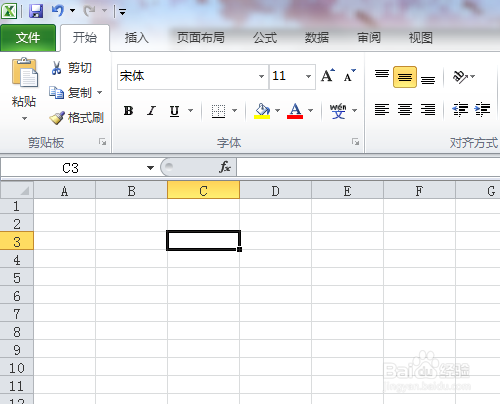
Task: Toggle italic formatting
Action: click(151, 110)
